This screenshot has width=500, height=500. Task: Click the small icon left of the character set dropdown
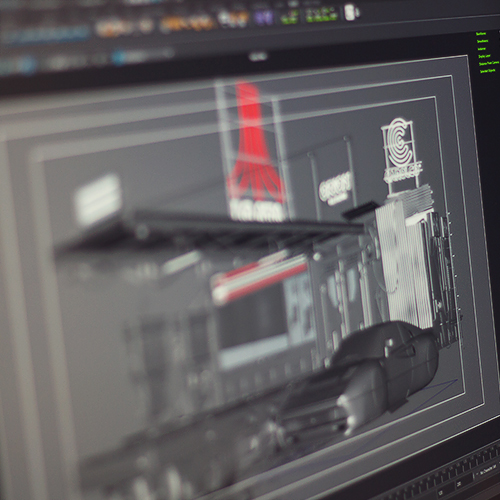point(476,473)
